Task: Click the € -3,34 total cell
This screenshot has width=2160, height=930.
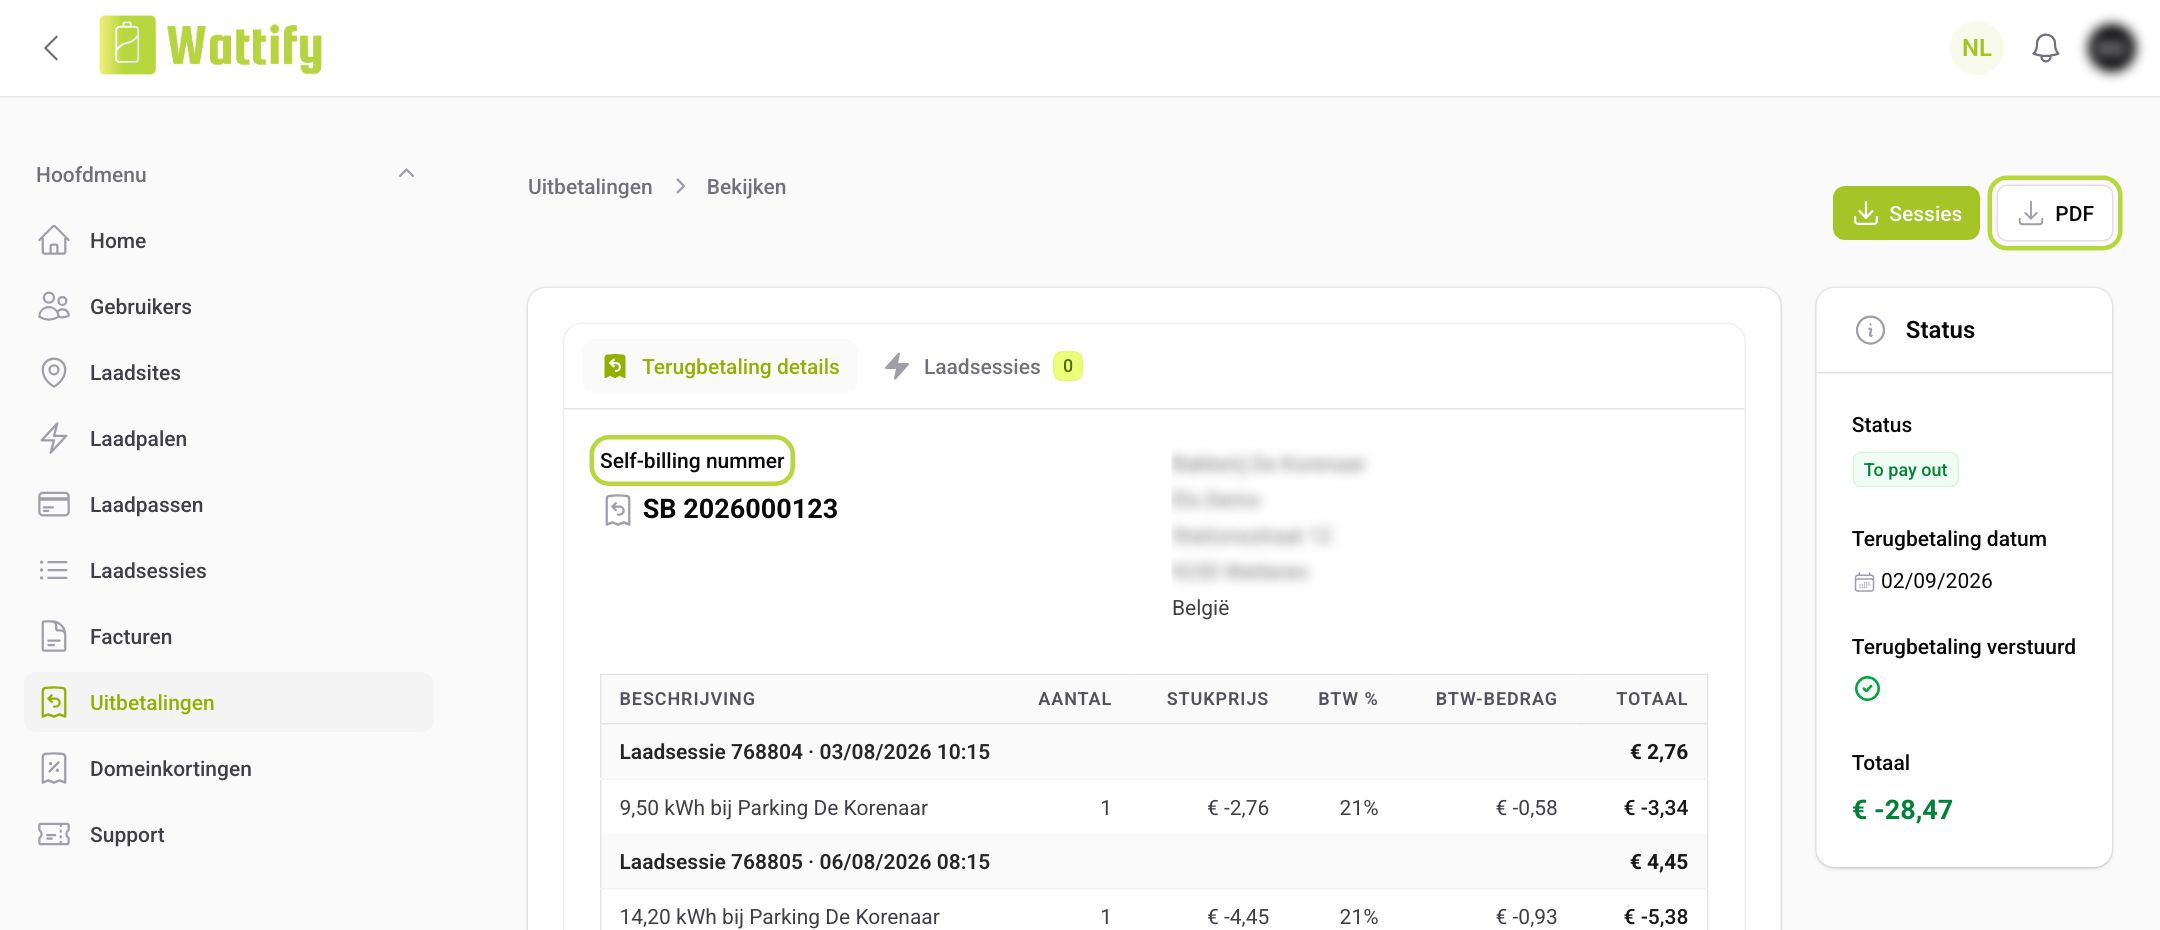Action: (x=1656, y=808)
